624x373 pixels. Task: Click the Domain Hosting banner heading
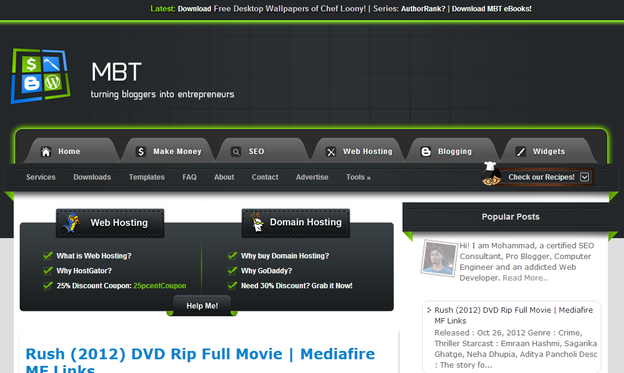click(x=296, y=223)
